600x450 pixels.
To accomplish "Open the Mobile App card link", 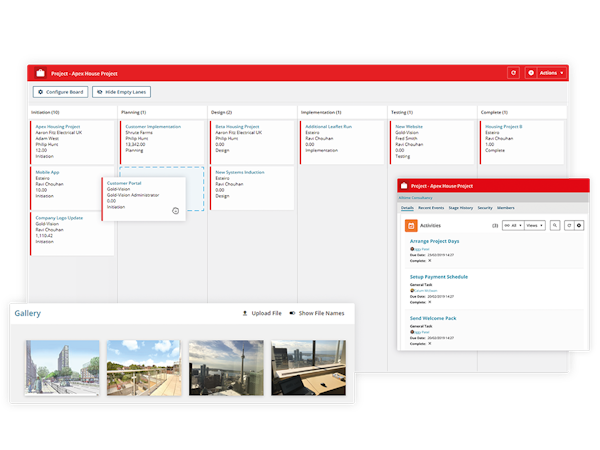I will pos(48,172).
